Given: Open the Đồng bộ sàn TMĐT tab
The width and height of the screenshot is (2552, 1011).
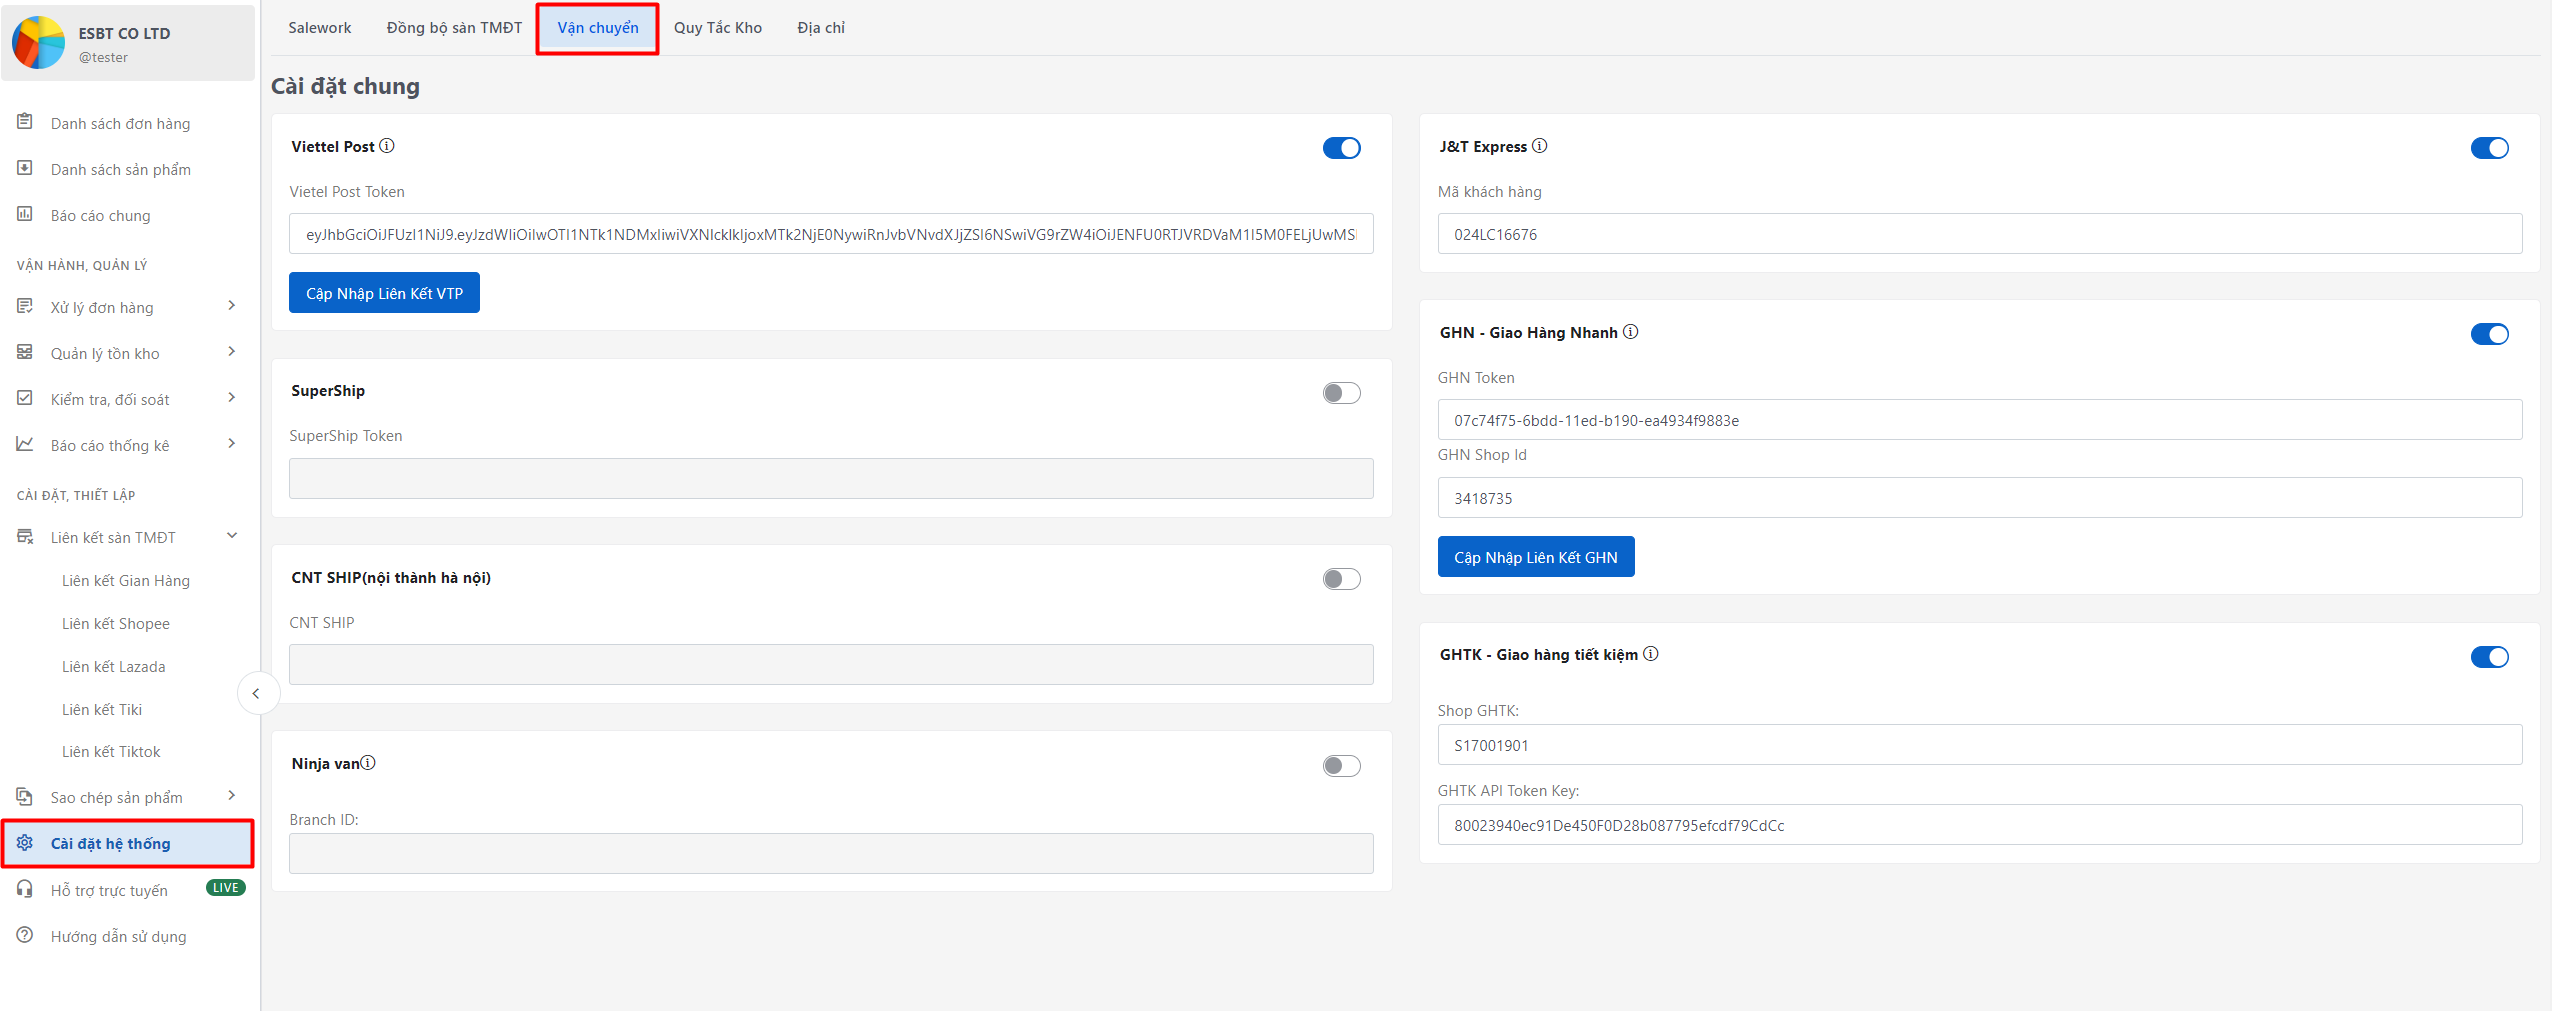Looking at the screenshot, I should (454, 28).
